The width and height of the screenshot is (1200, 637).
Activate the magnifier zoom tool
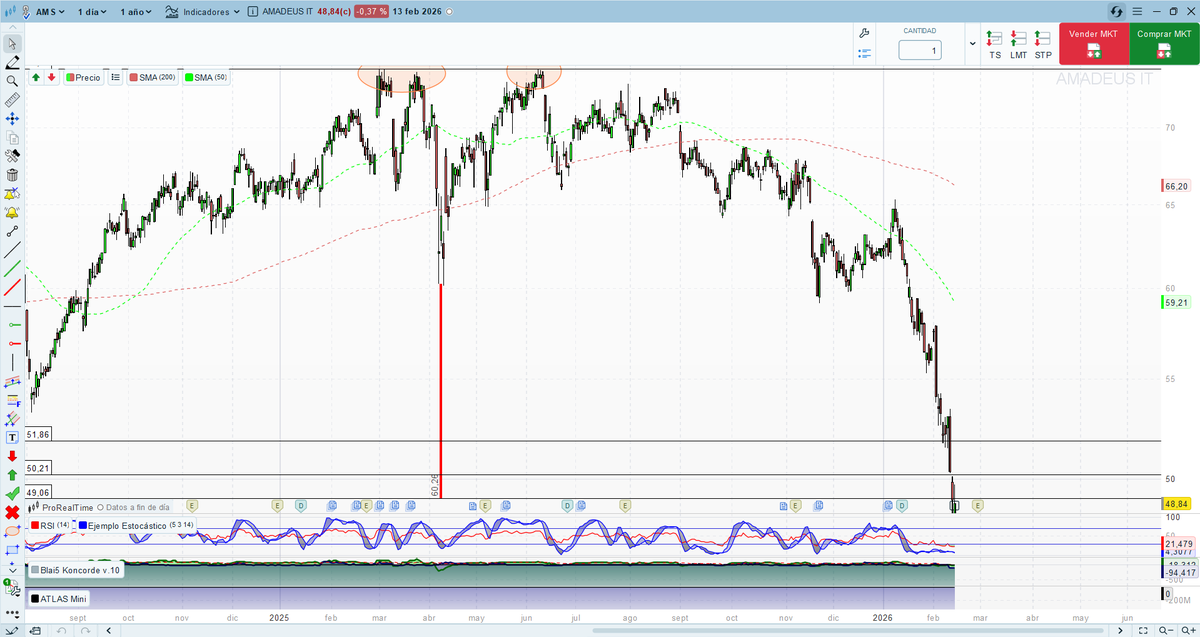(12, 81)
